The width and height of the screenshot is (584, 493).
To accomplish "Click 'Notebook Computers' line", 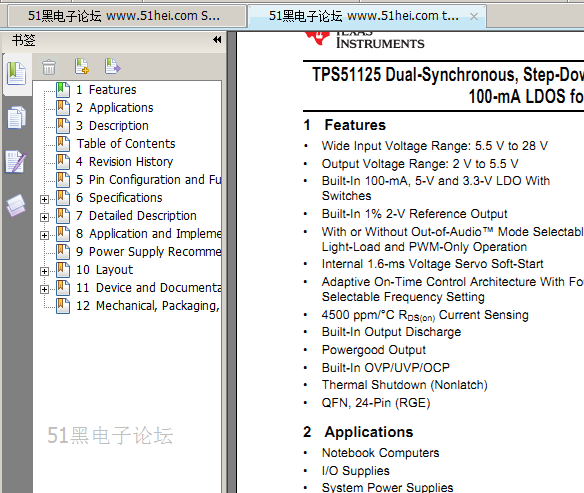I will click(381, 453).
